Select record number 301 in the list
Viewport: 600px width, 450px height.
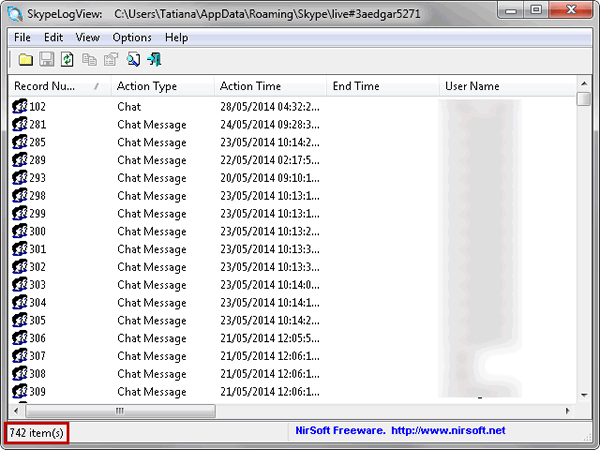pos(38,249)
